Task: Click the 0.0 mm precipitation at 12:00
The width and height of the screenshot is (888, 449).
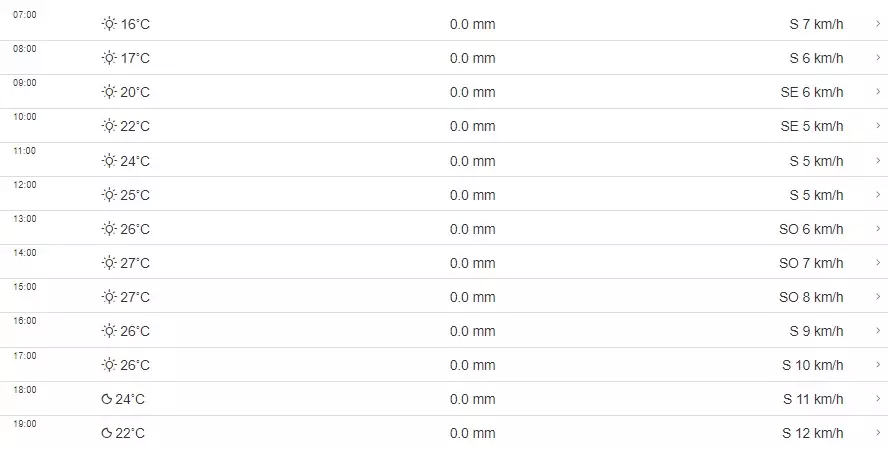Action: click(472, 195)
